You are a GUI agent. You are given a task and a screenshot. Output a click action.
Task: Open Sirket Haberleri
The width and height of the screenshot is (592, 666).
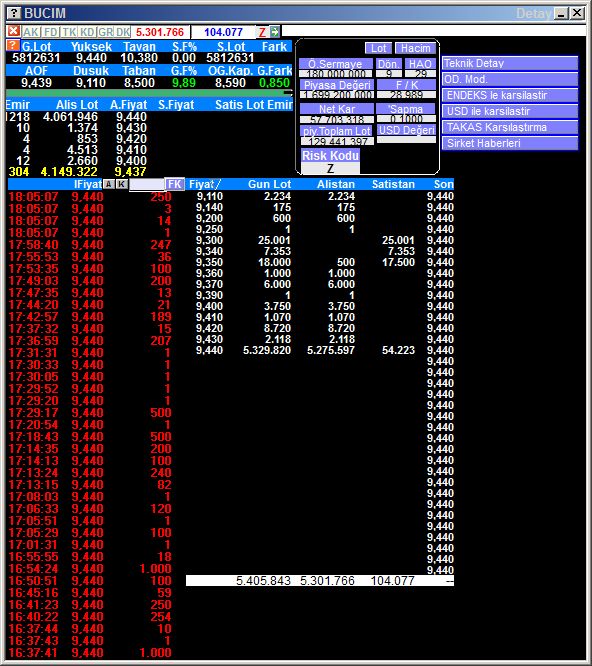pyautogui.click(x=510, y=143)
